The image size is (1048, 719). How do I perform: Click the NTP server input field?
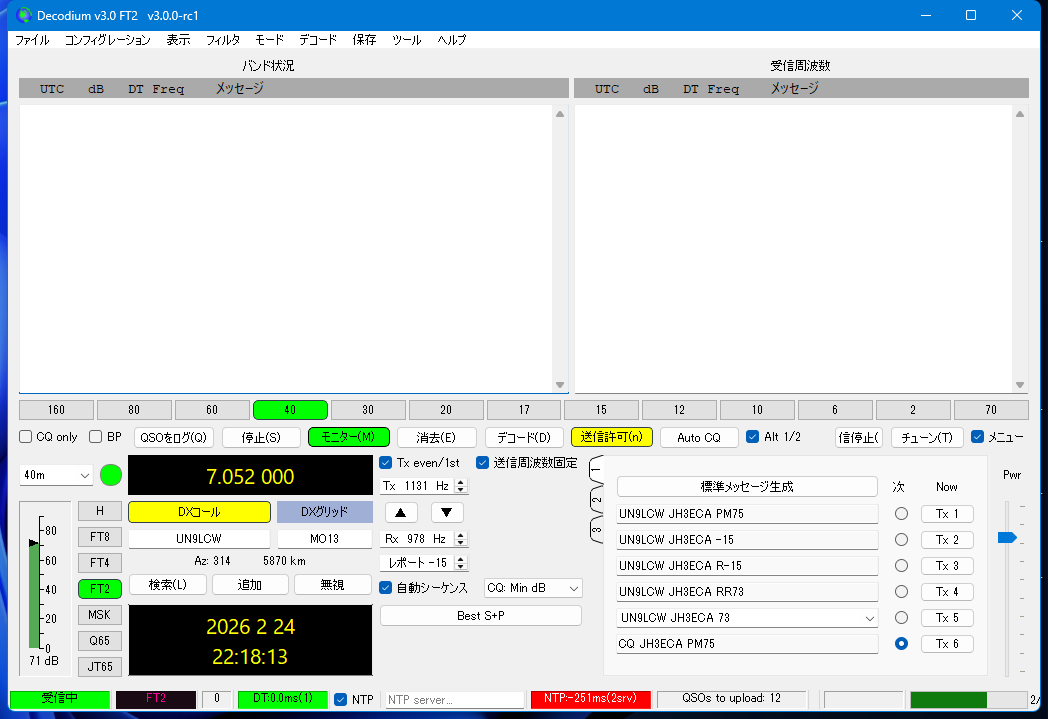455,700
